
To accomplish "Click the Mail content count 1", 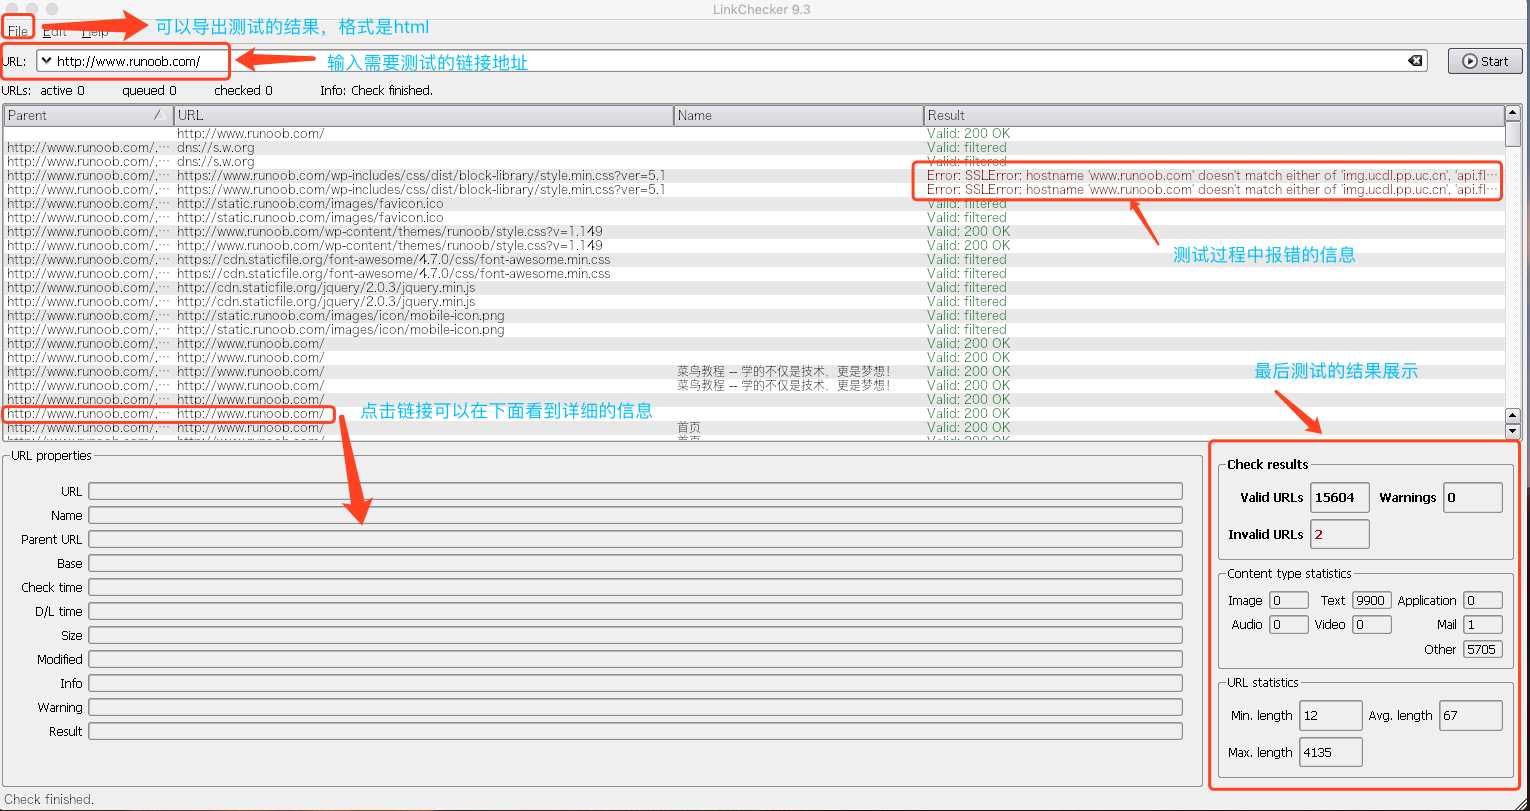I will [x=1482, y=624].
